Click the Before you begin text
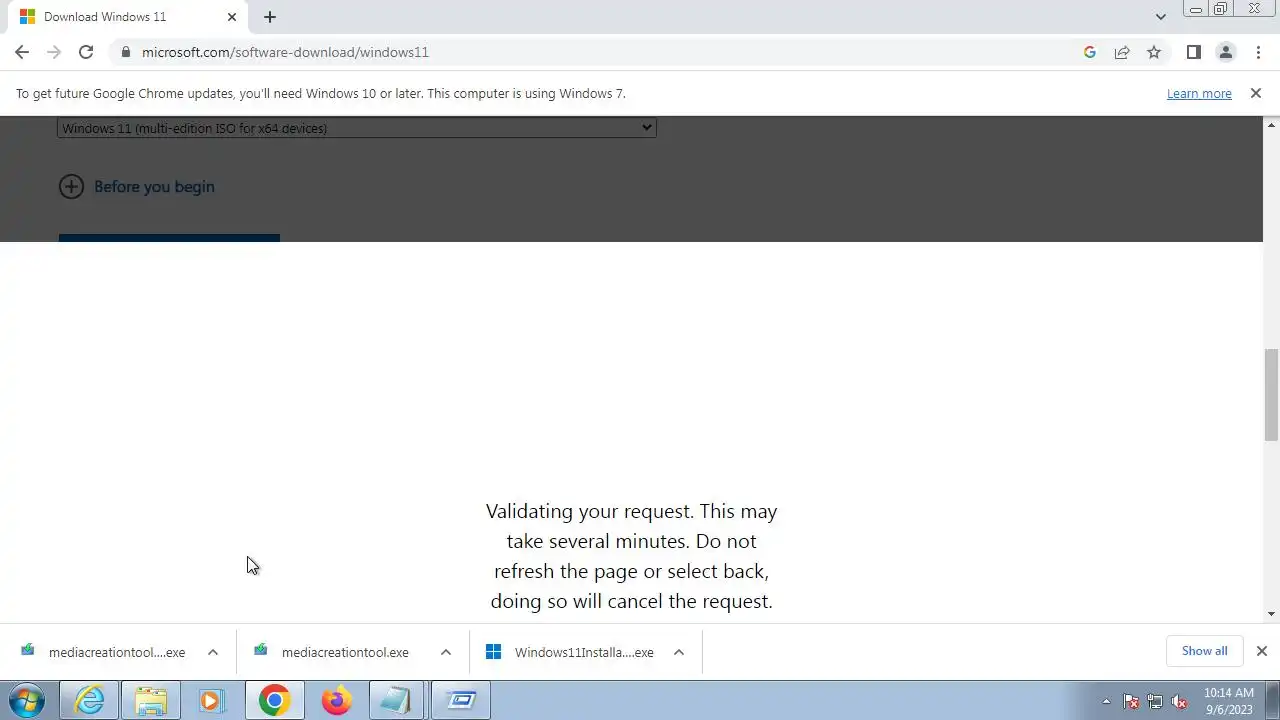The width and height of the screenshot is (1280, 720). click(x=154, y=186)
